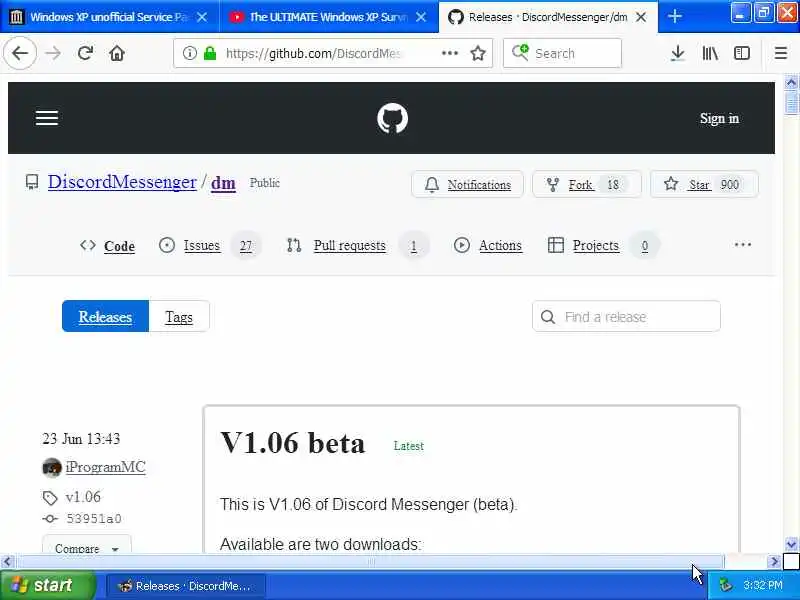Open iProgramMC's profile link
Screen dimensions: 800x600
[106, 467]
